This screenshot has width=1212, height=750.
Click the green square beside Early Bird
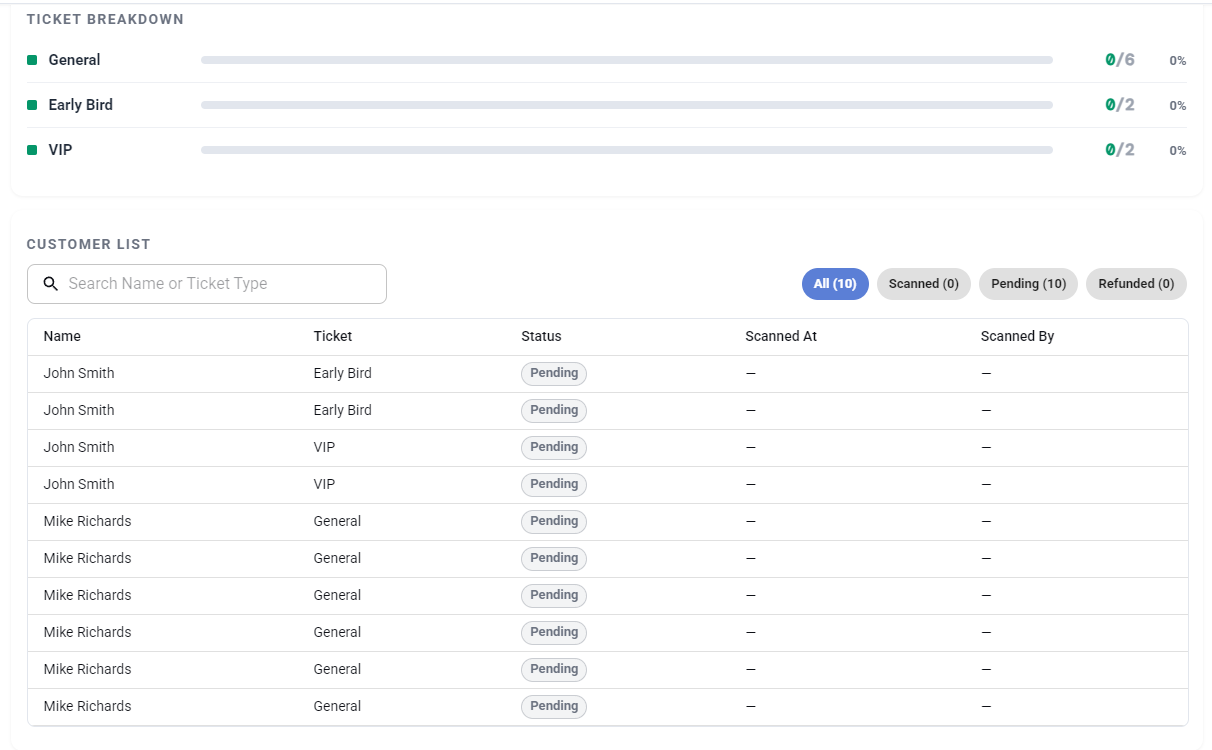[x=32, y=105]
